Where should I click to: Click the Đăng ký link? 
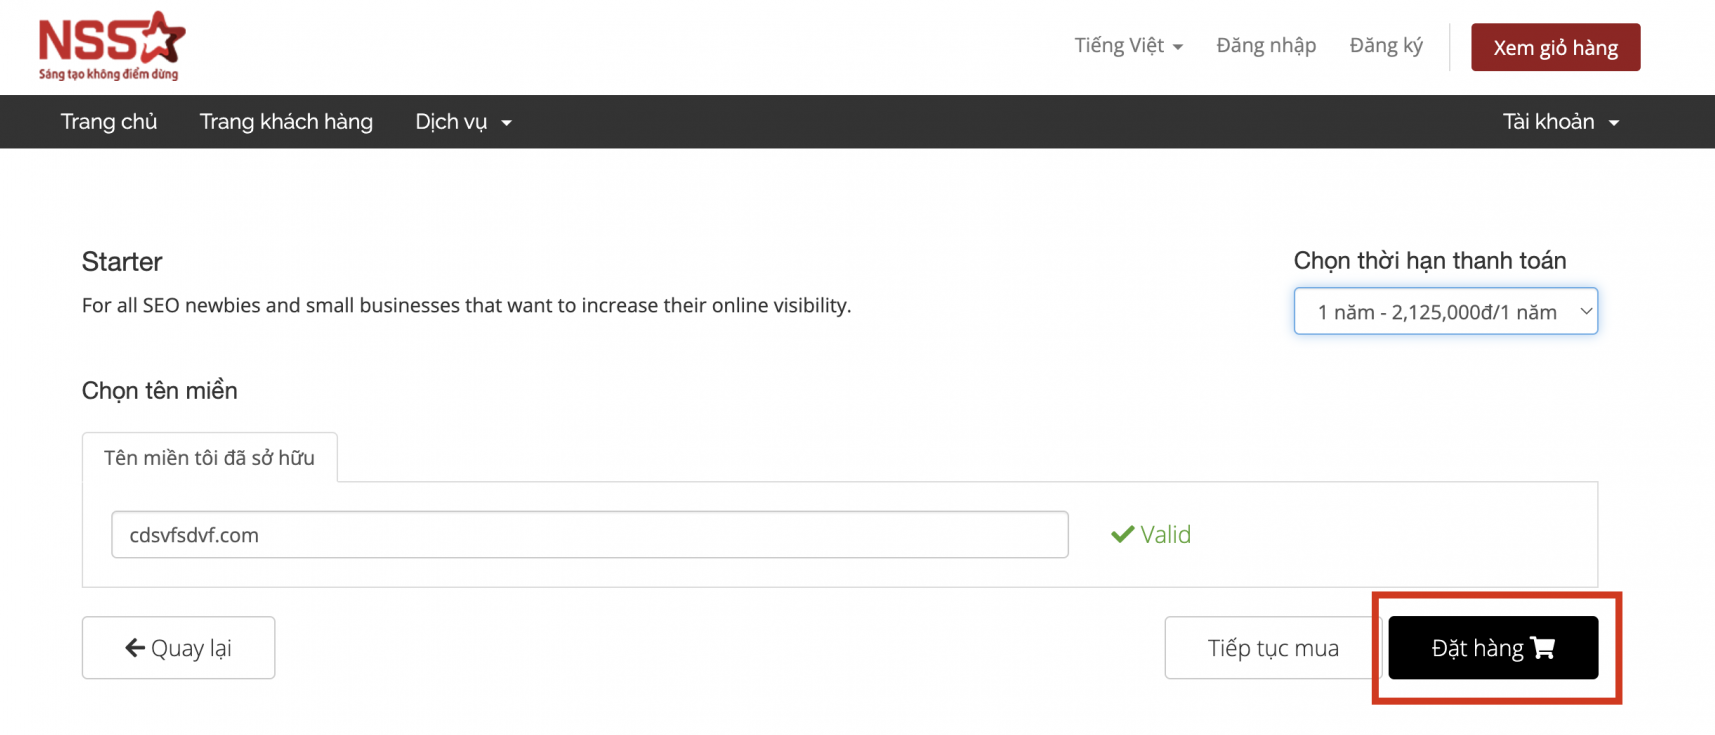(1386, 46)
